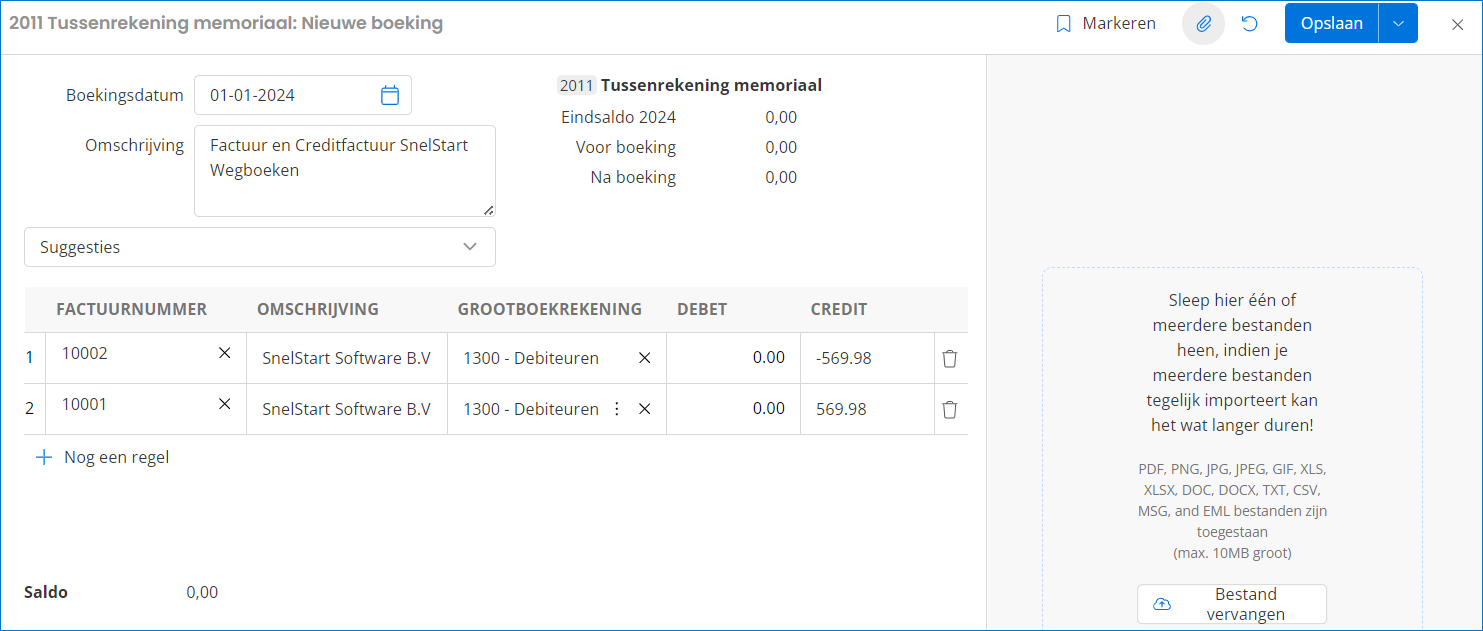Clear invoice number 10001 with X
The width and height of the screenshot is (1483, 631).
pos(225,404)
